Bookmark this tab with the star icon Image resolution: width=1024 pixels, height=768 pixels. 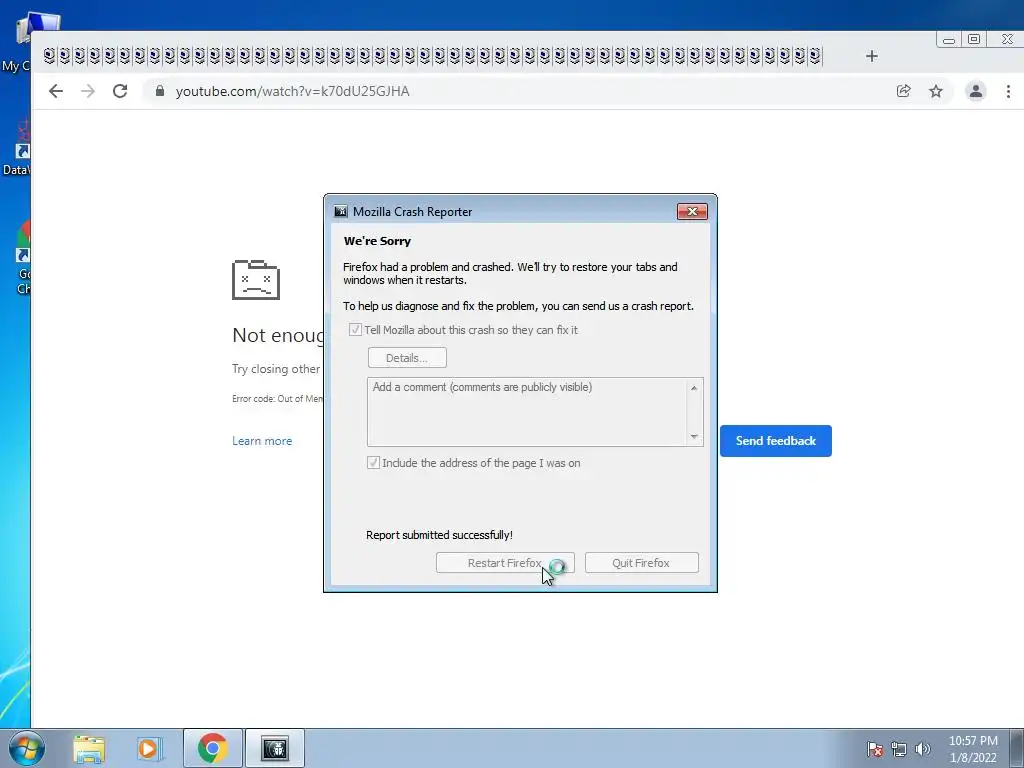(x=936, y=91)
